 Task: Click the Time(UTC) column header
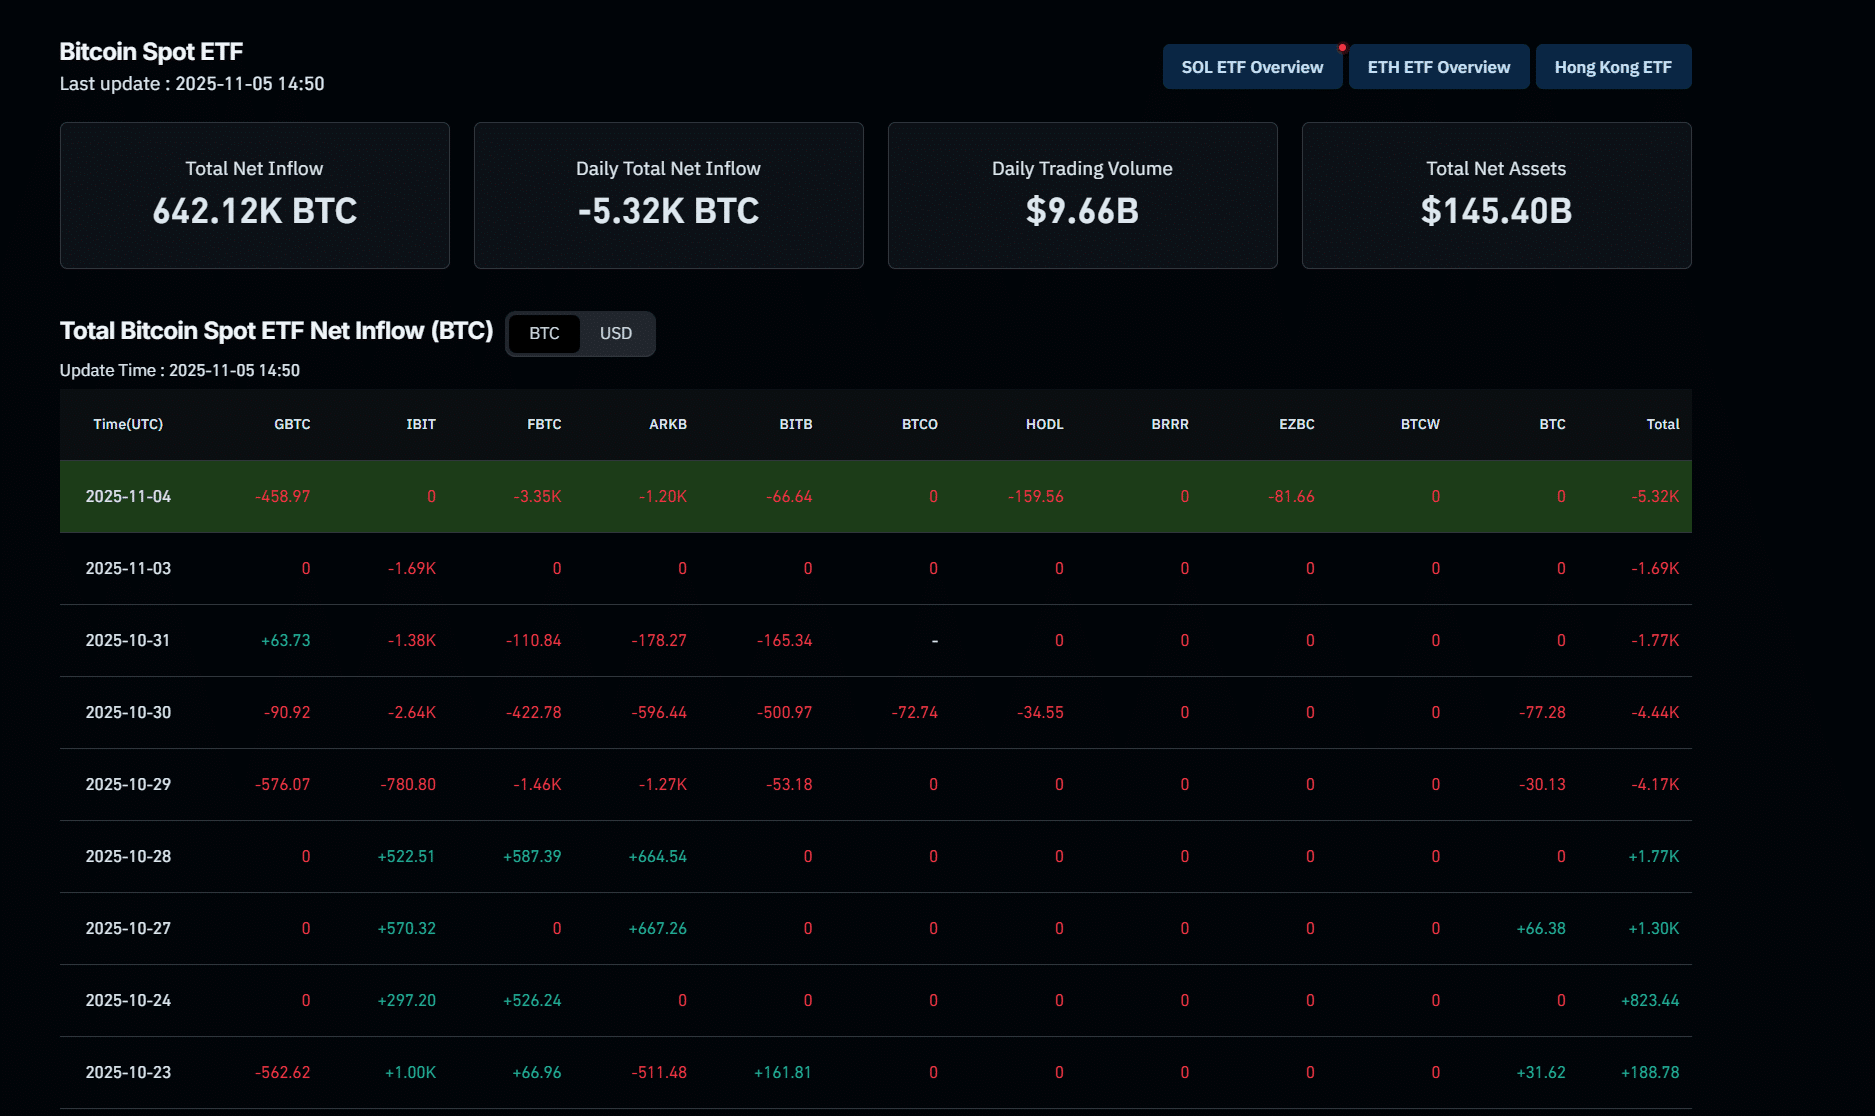tap(128, 424)
